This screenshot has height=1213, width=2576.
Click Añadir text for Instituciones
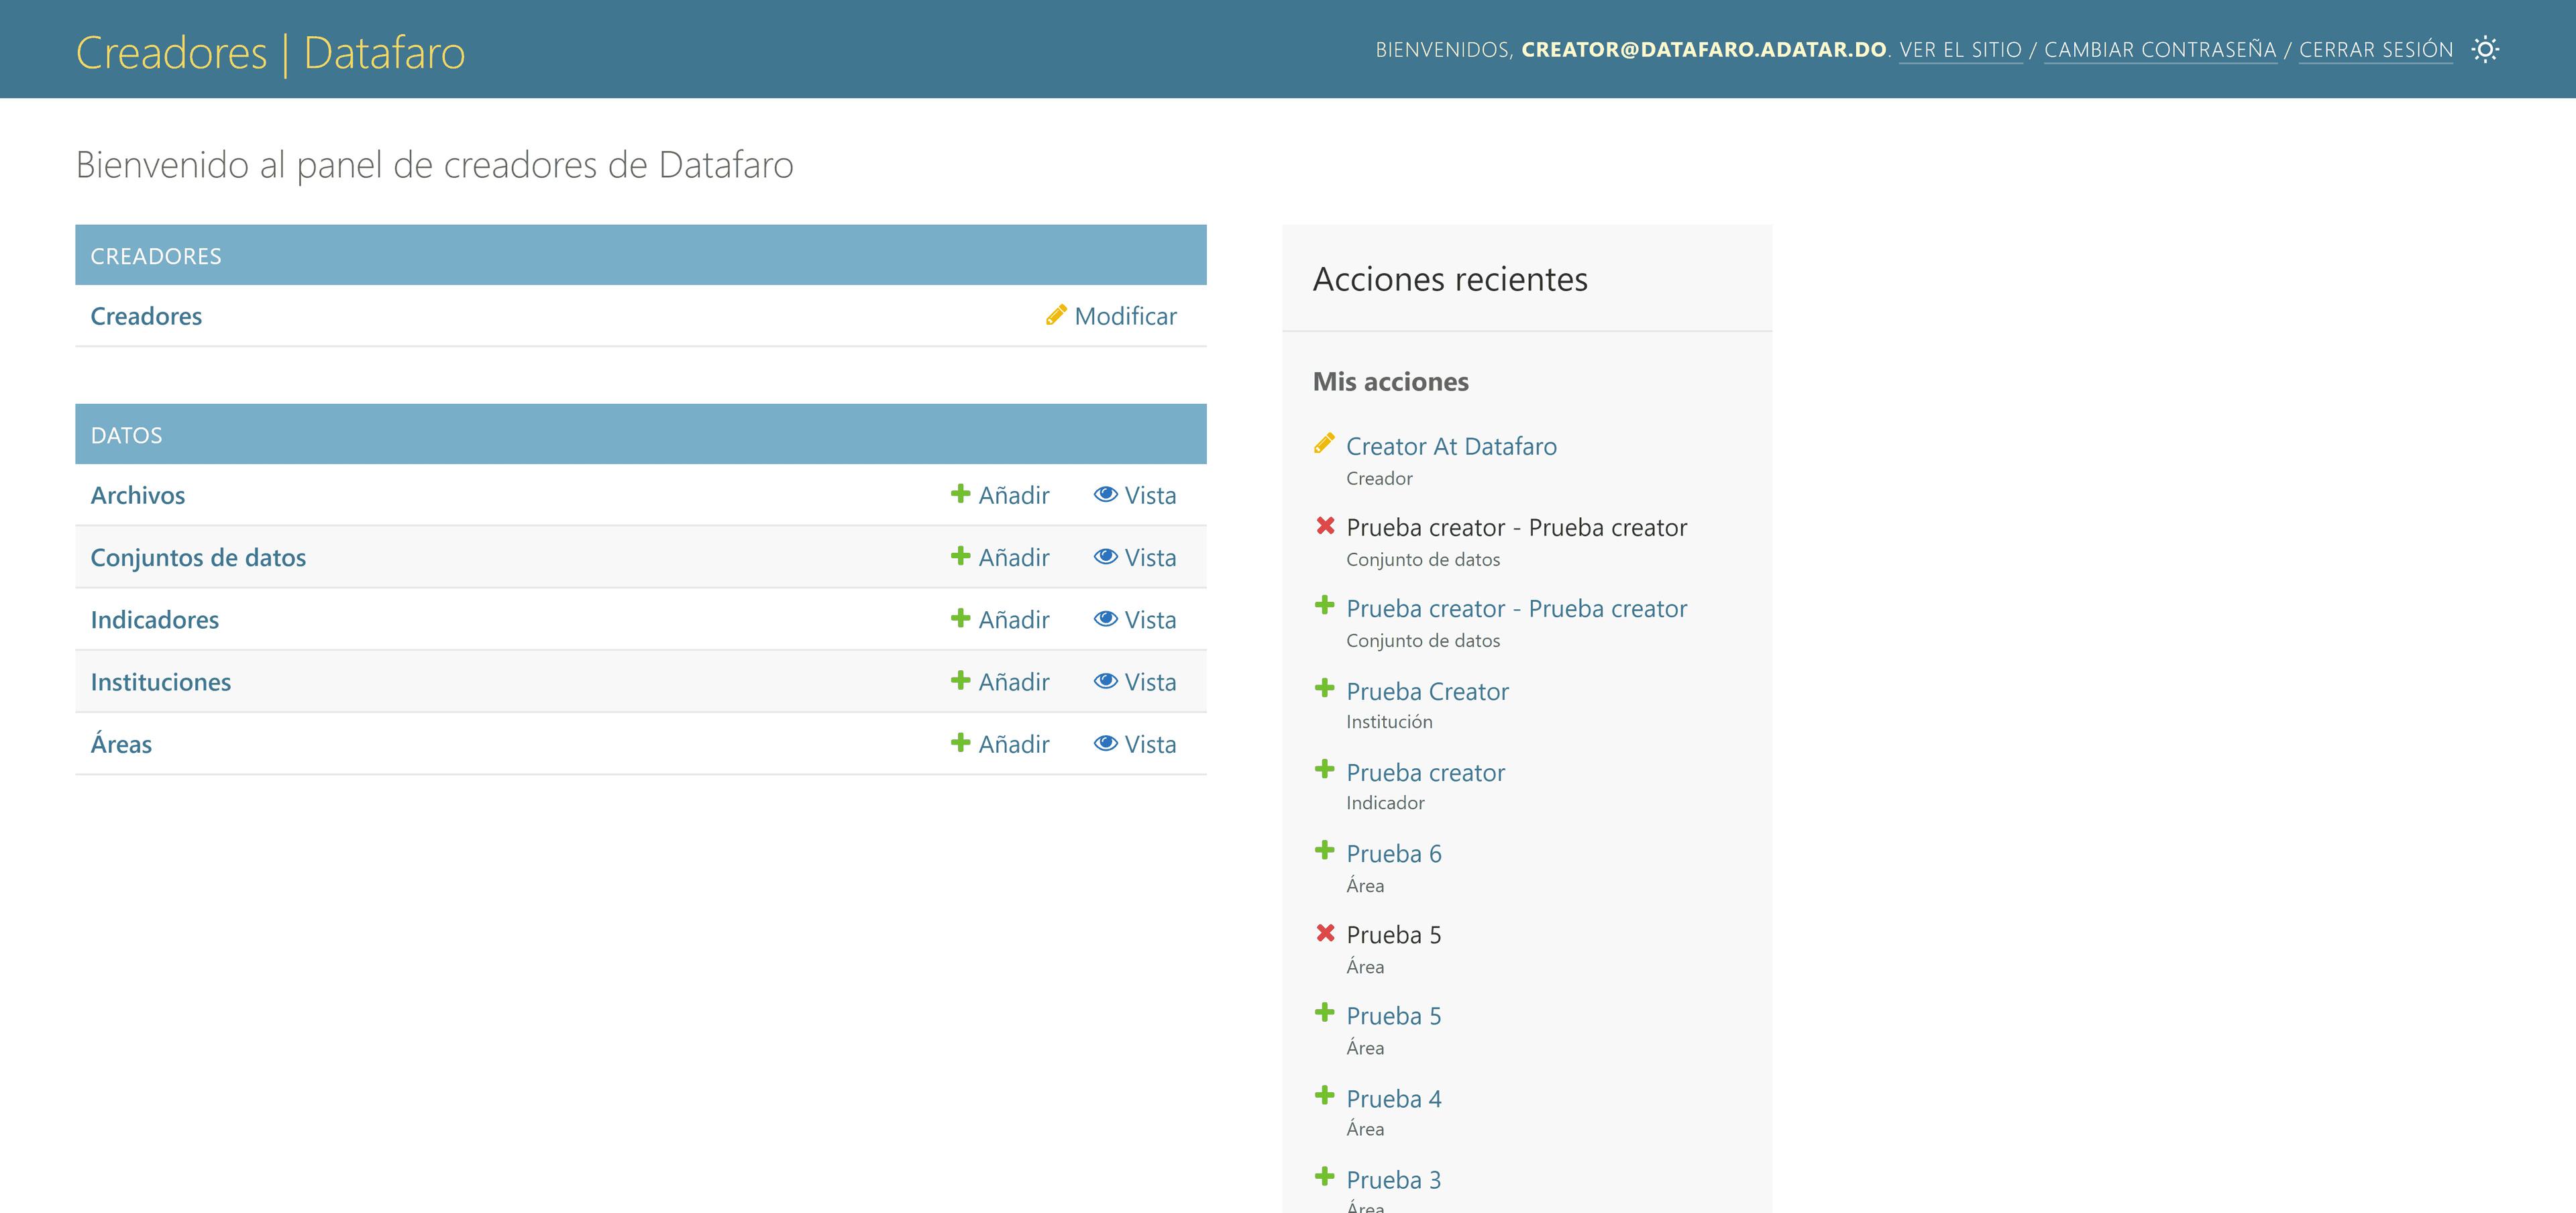pos(1014,682)
